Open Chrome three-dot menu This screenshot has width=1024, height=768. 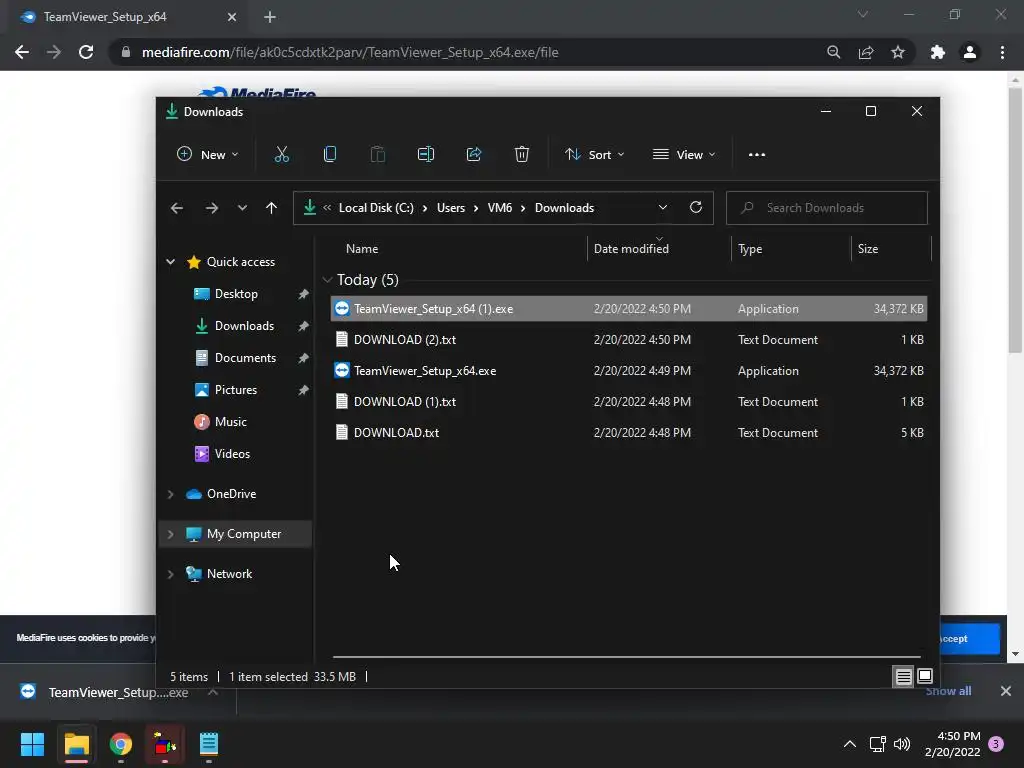point(1002,52)
